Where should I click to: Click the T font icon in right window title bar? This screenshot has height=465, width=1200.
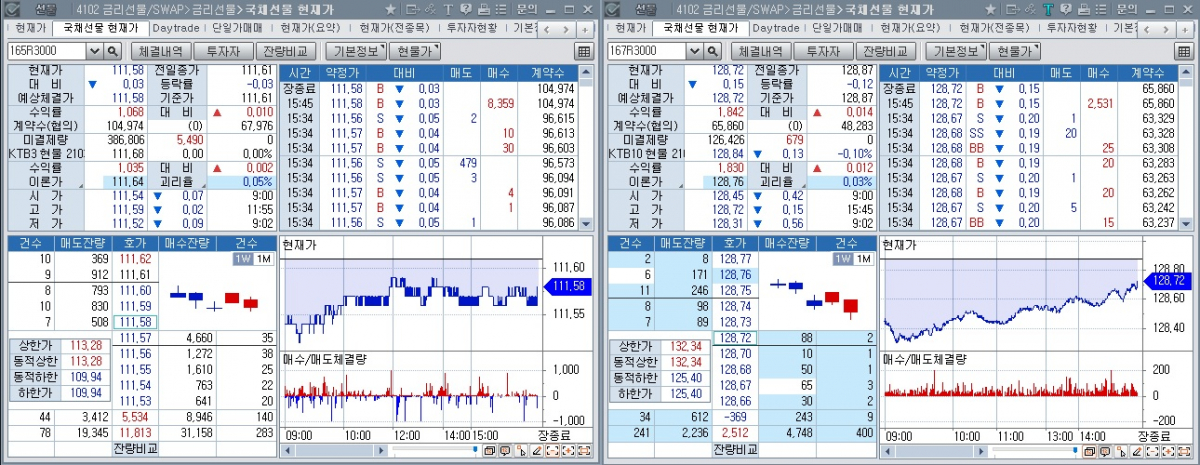pos(1047,9)
